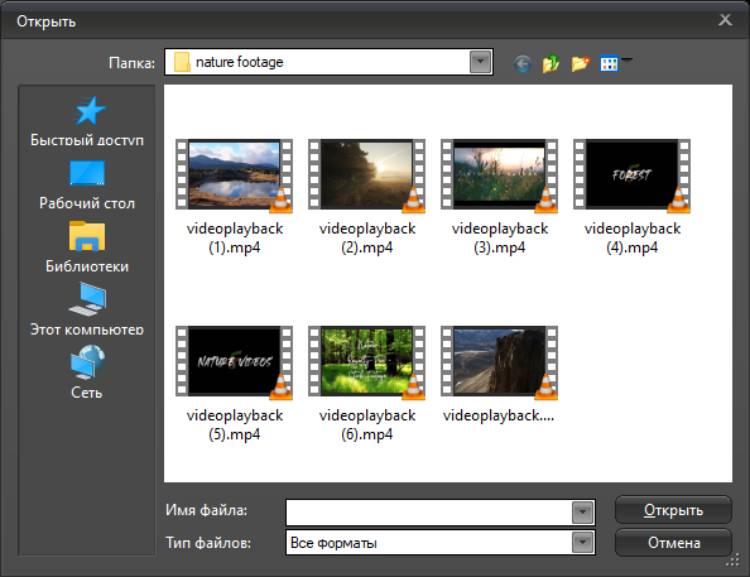This screenshot has width=750, height=577.
Task: Go up one folder level
Action: click(551, 63)
